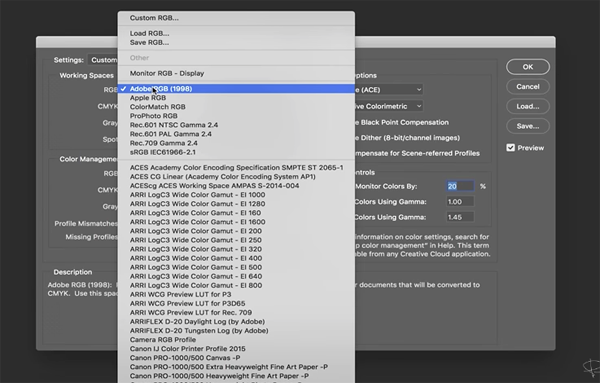
Task: Choose Apple RGB profile
Action: point(236,98)
